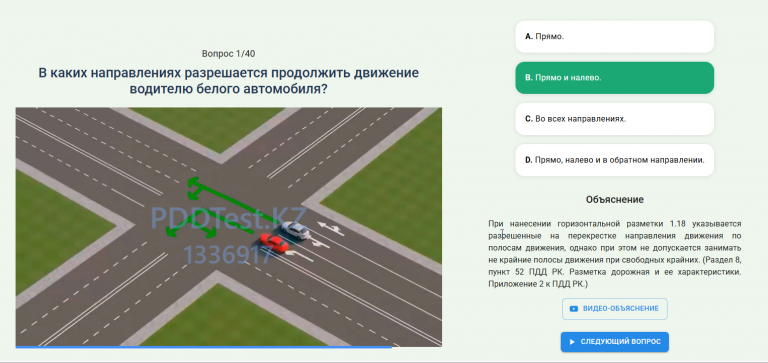The height and width of the screenshot is (363, 768).
Task: Select answer A. Прямо
Action: tap(614, 37)
